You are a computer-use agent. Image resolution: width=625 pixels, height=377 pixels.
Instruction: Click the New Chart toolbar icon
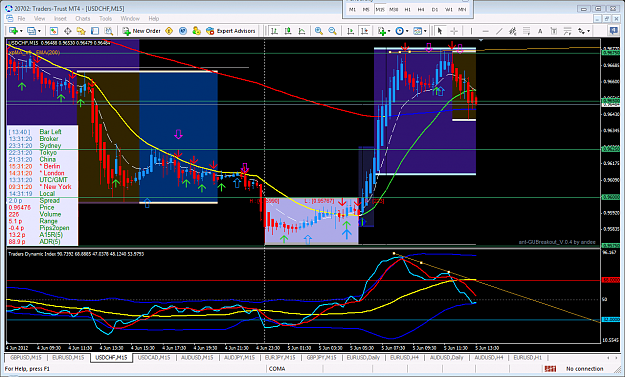click(x=13, y=31)
